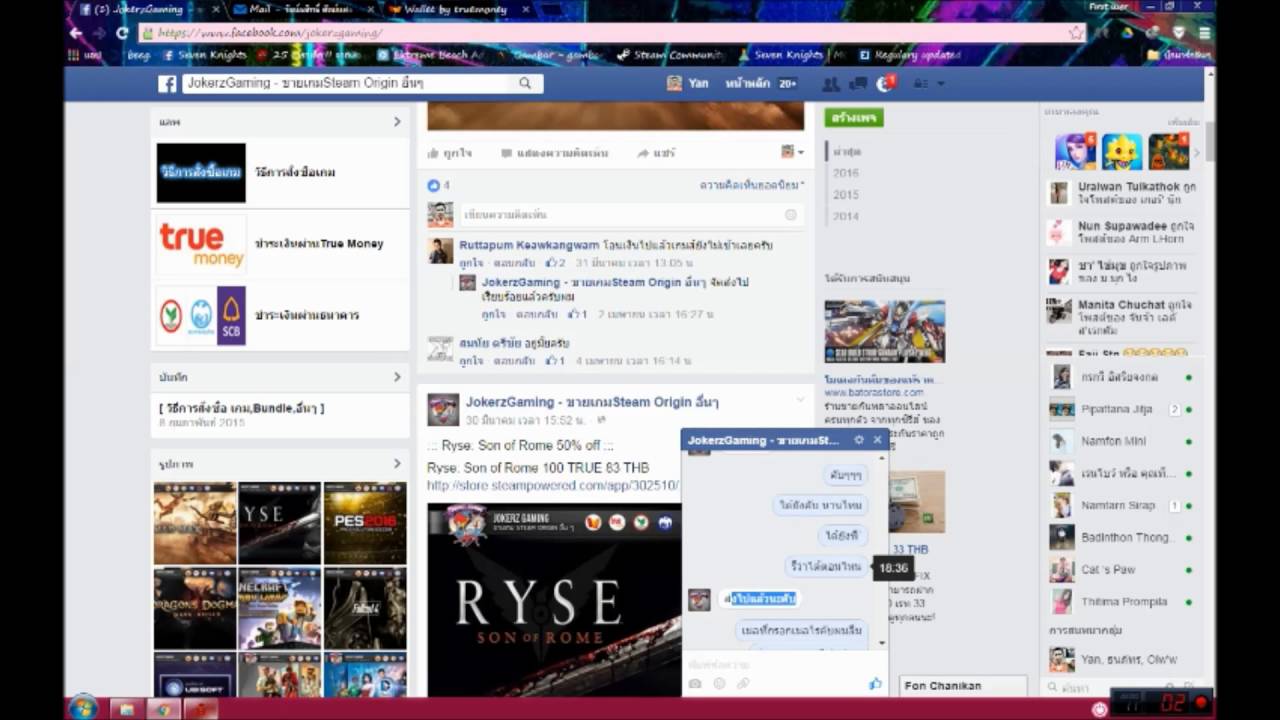Open Yan group conversation in chat sidebar

(1120, 659)
